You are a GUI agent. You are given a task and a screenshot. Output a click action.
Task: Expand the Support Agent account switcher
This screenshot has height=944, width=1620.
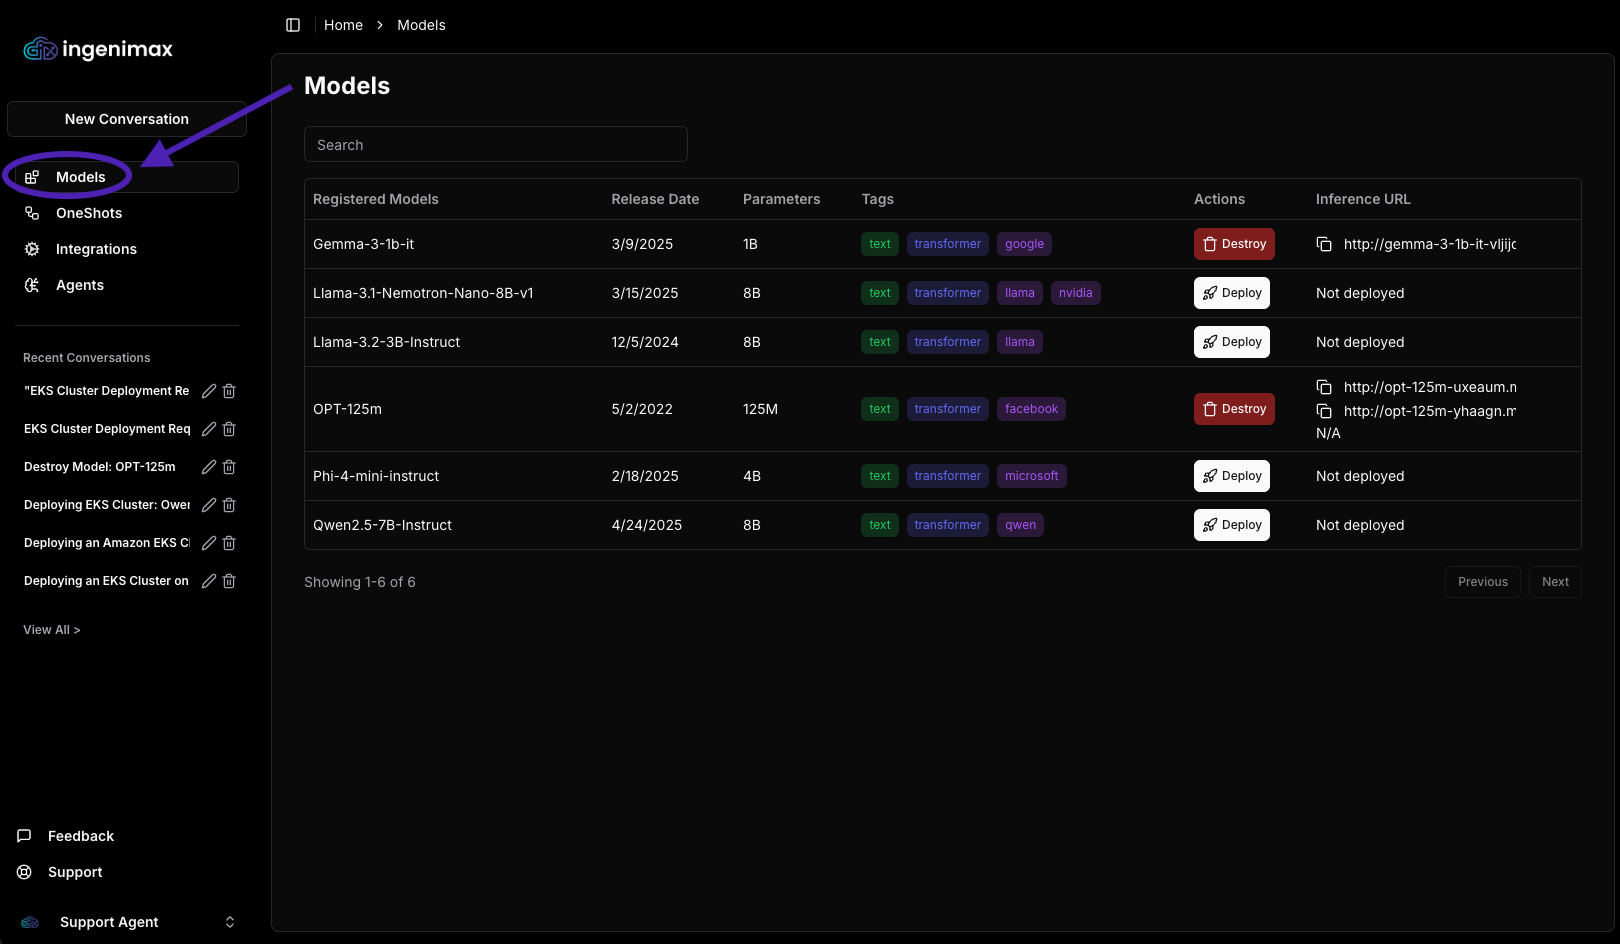(x=230, y=922)
